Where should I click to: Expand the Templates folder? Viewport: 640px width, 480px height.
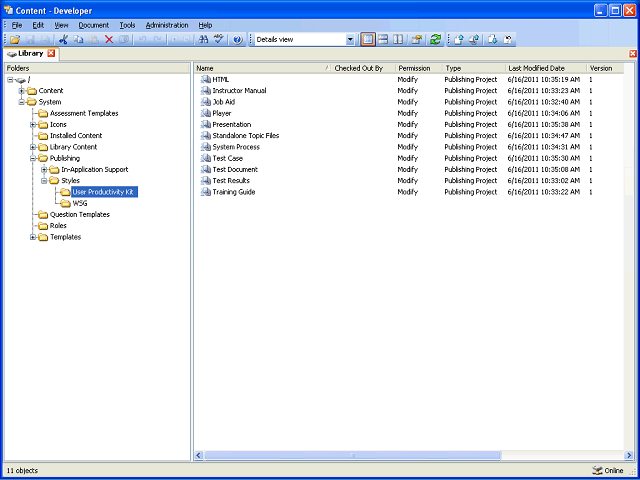point(33,237)
